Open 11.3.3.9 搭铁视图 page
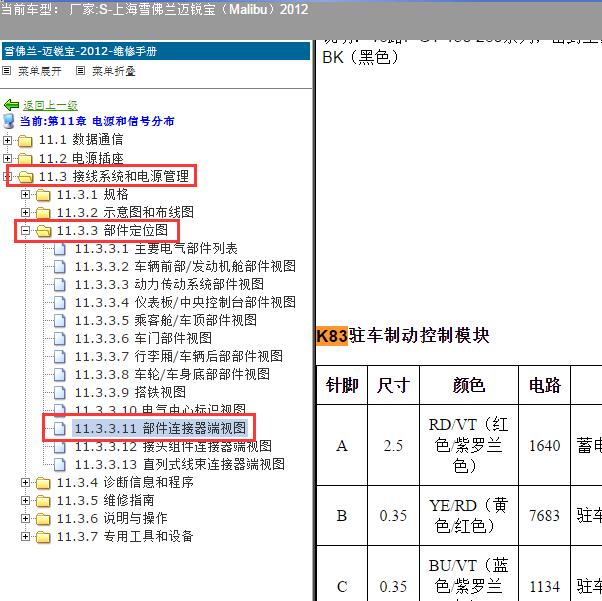Viewport: 602px width, 601px height. pos(130,392)
